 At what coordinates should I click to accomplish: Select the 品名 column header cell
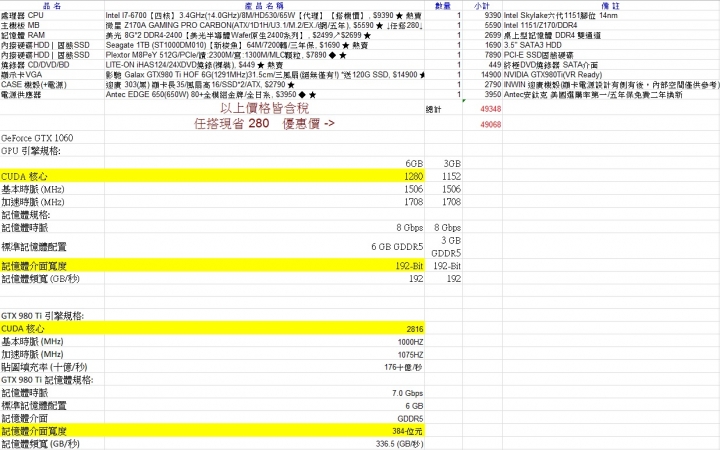point(52,6)
